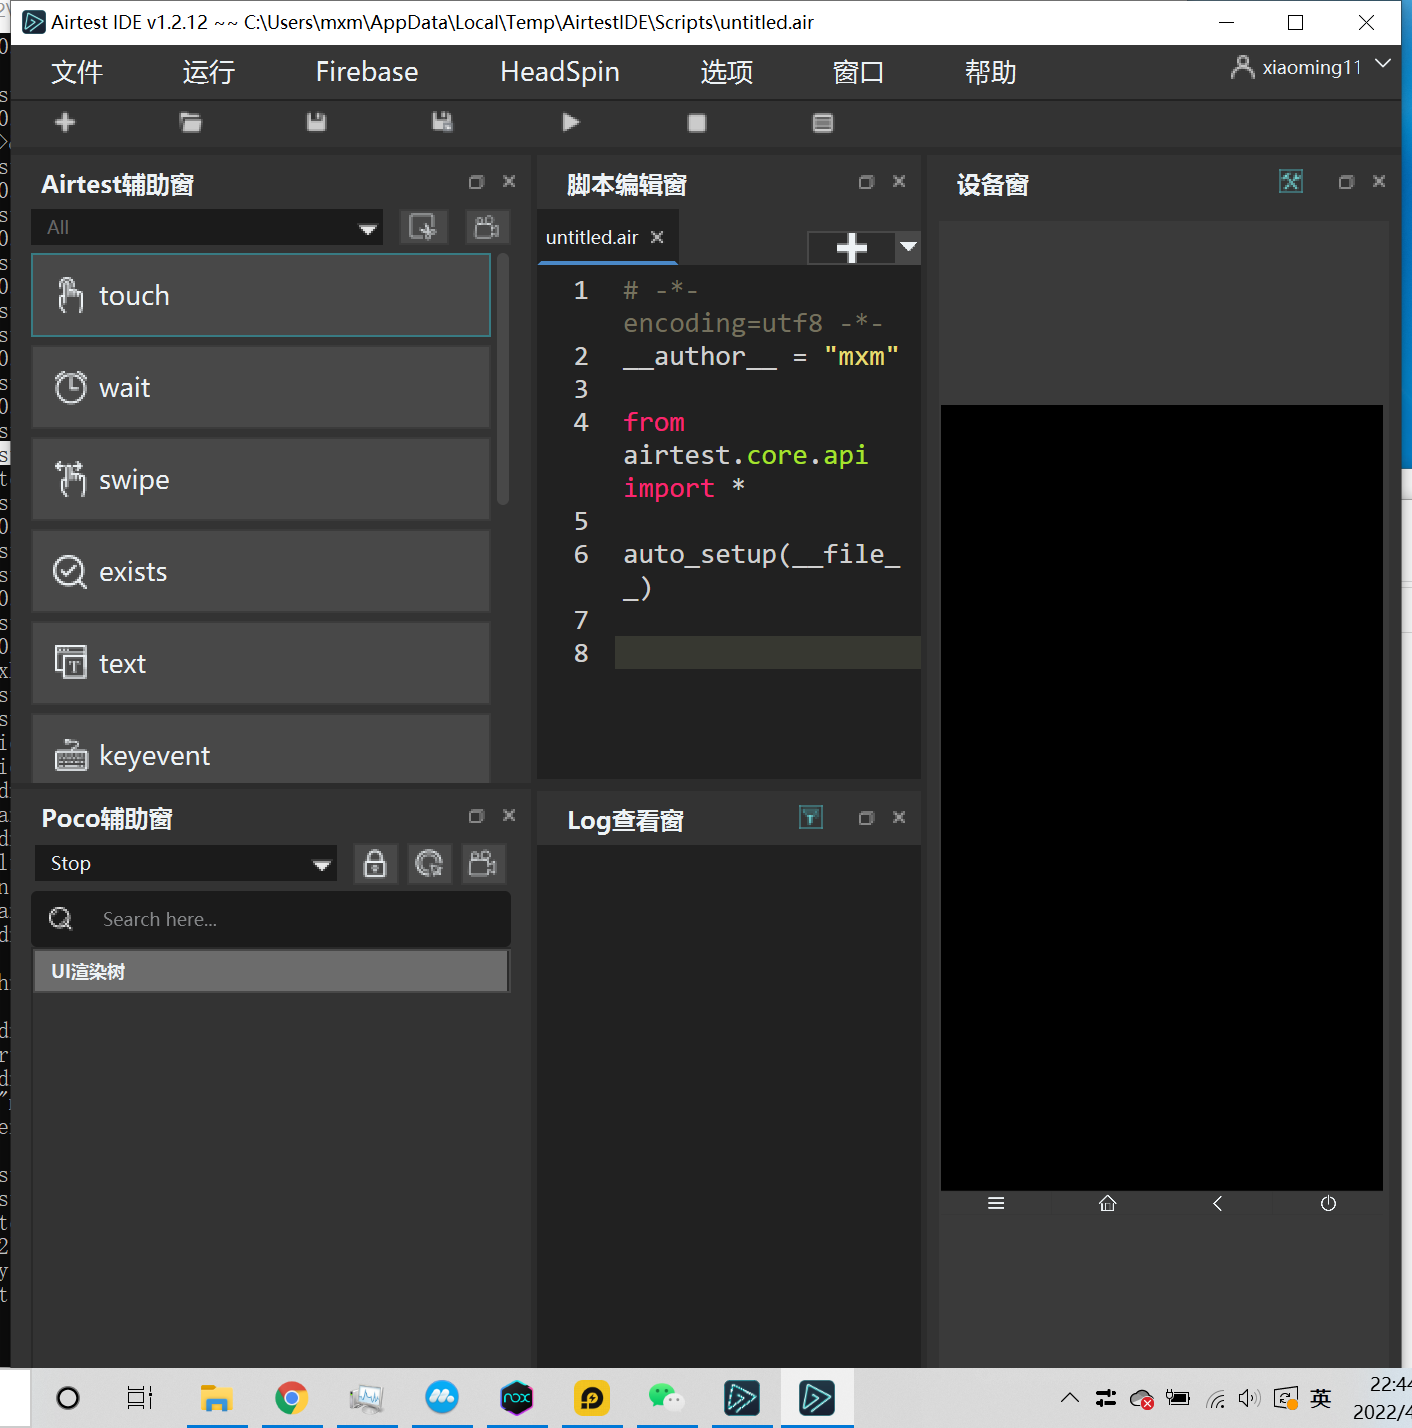Click the Save As toolbar icon
1412x1428 pixels.
[x=442, y=122]
